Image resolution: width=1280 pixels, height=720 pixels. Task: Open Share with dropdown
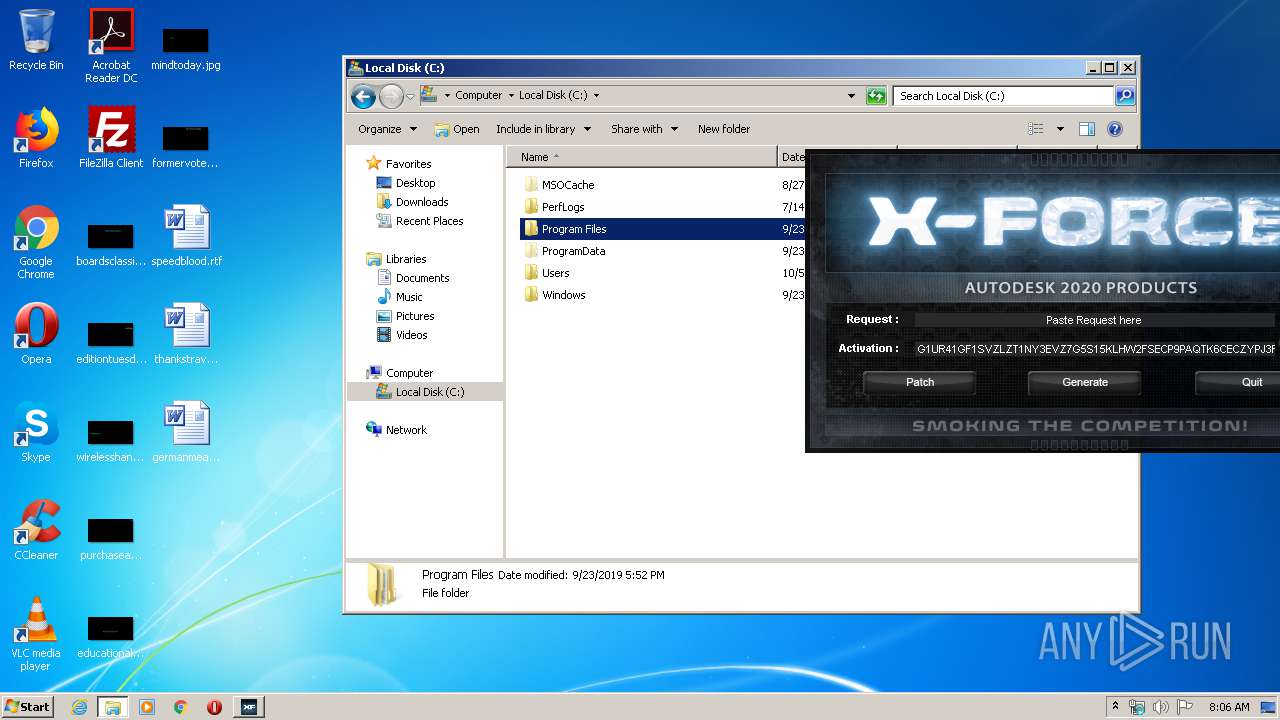(644, 129)
